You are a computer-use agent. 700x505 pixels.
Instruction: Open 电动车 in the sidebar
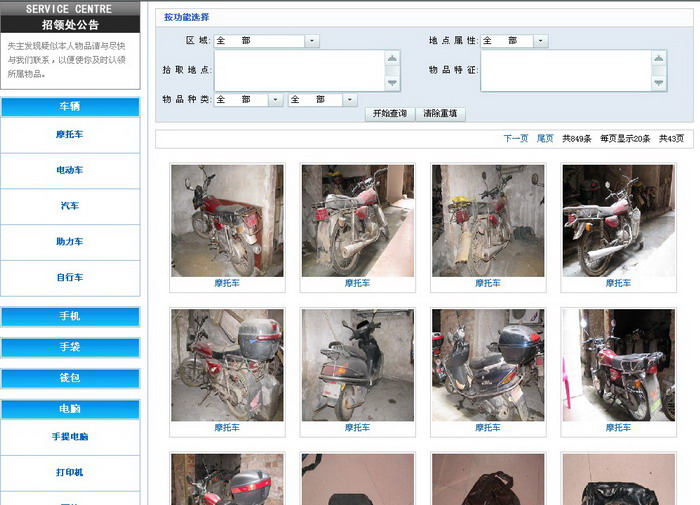(70, 170)
